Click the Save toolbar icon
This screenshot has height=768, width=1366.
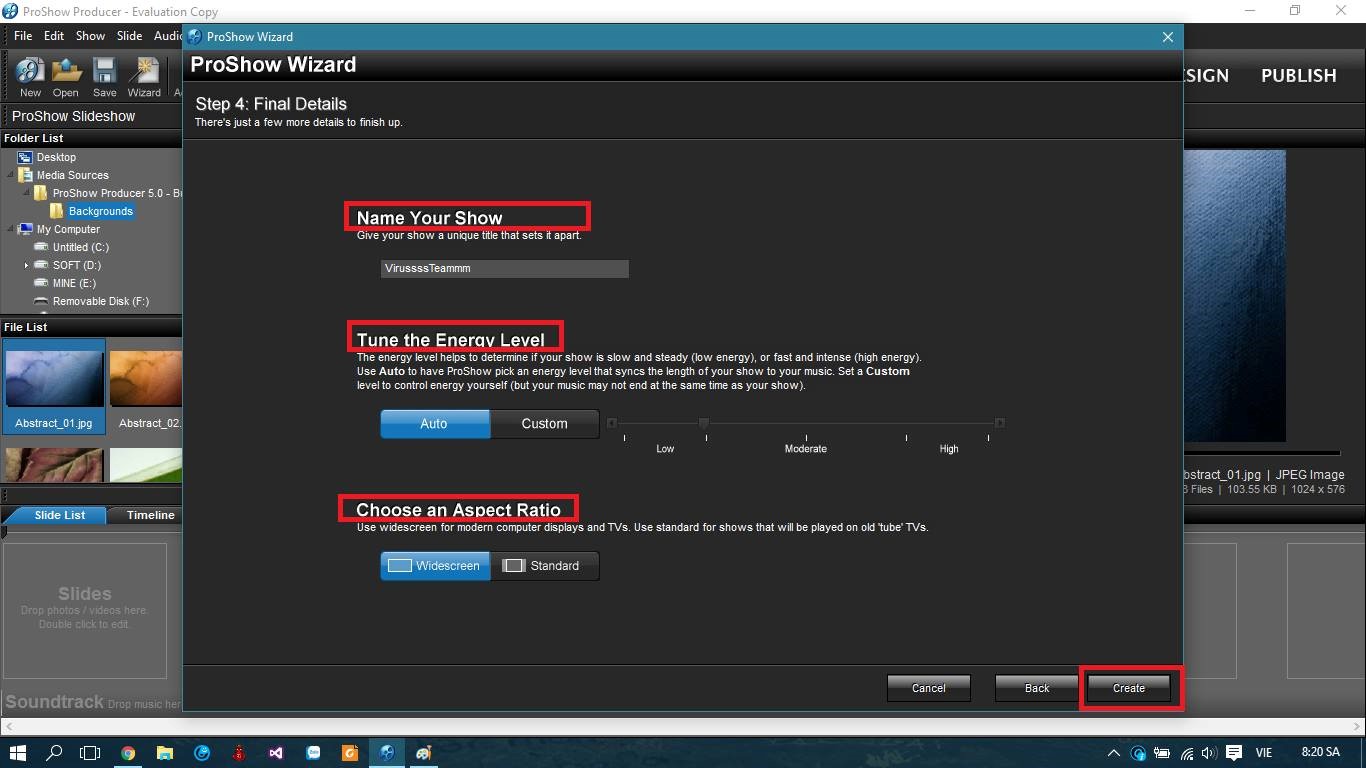(x=105, y=77)
